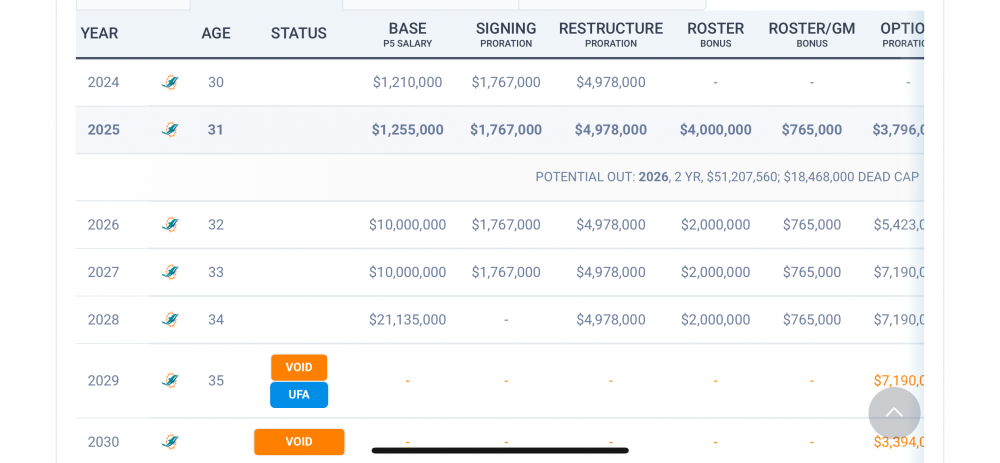The image size is (1000, 463).
Task: Click the Age column header
Action: pyautogui.click(x=216, y=34)
